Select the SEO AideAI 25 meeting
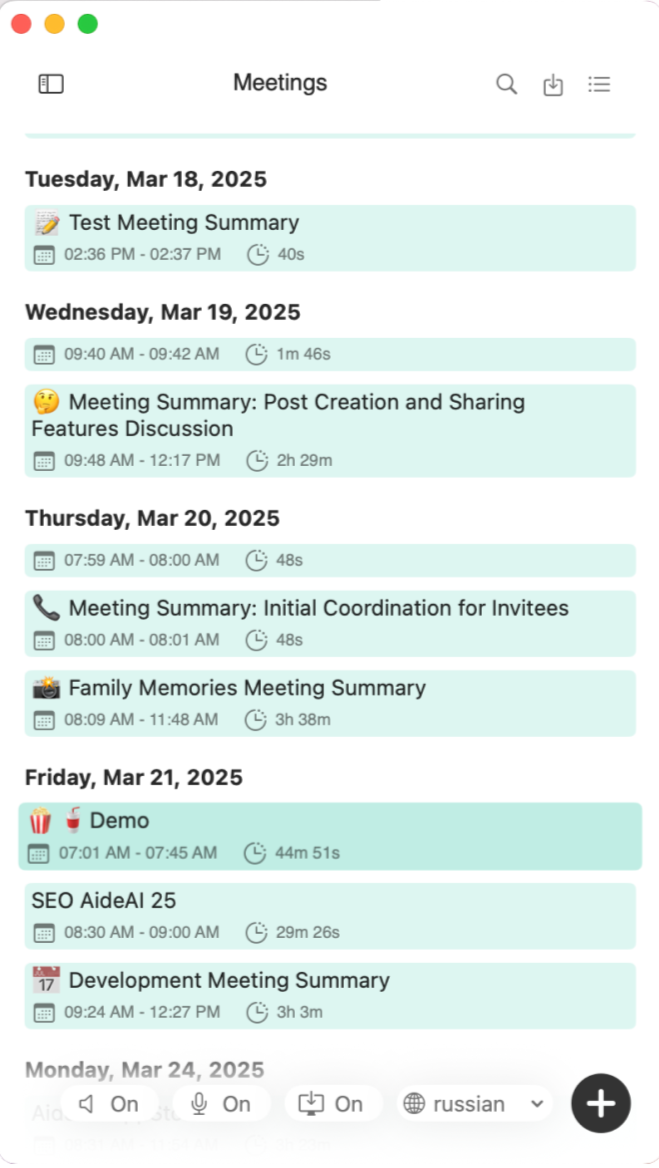The width and height of the screenshot is (659, 1168). [x=330, y=916]
